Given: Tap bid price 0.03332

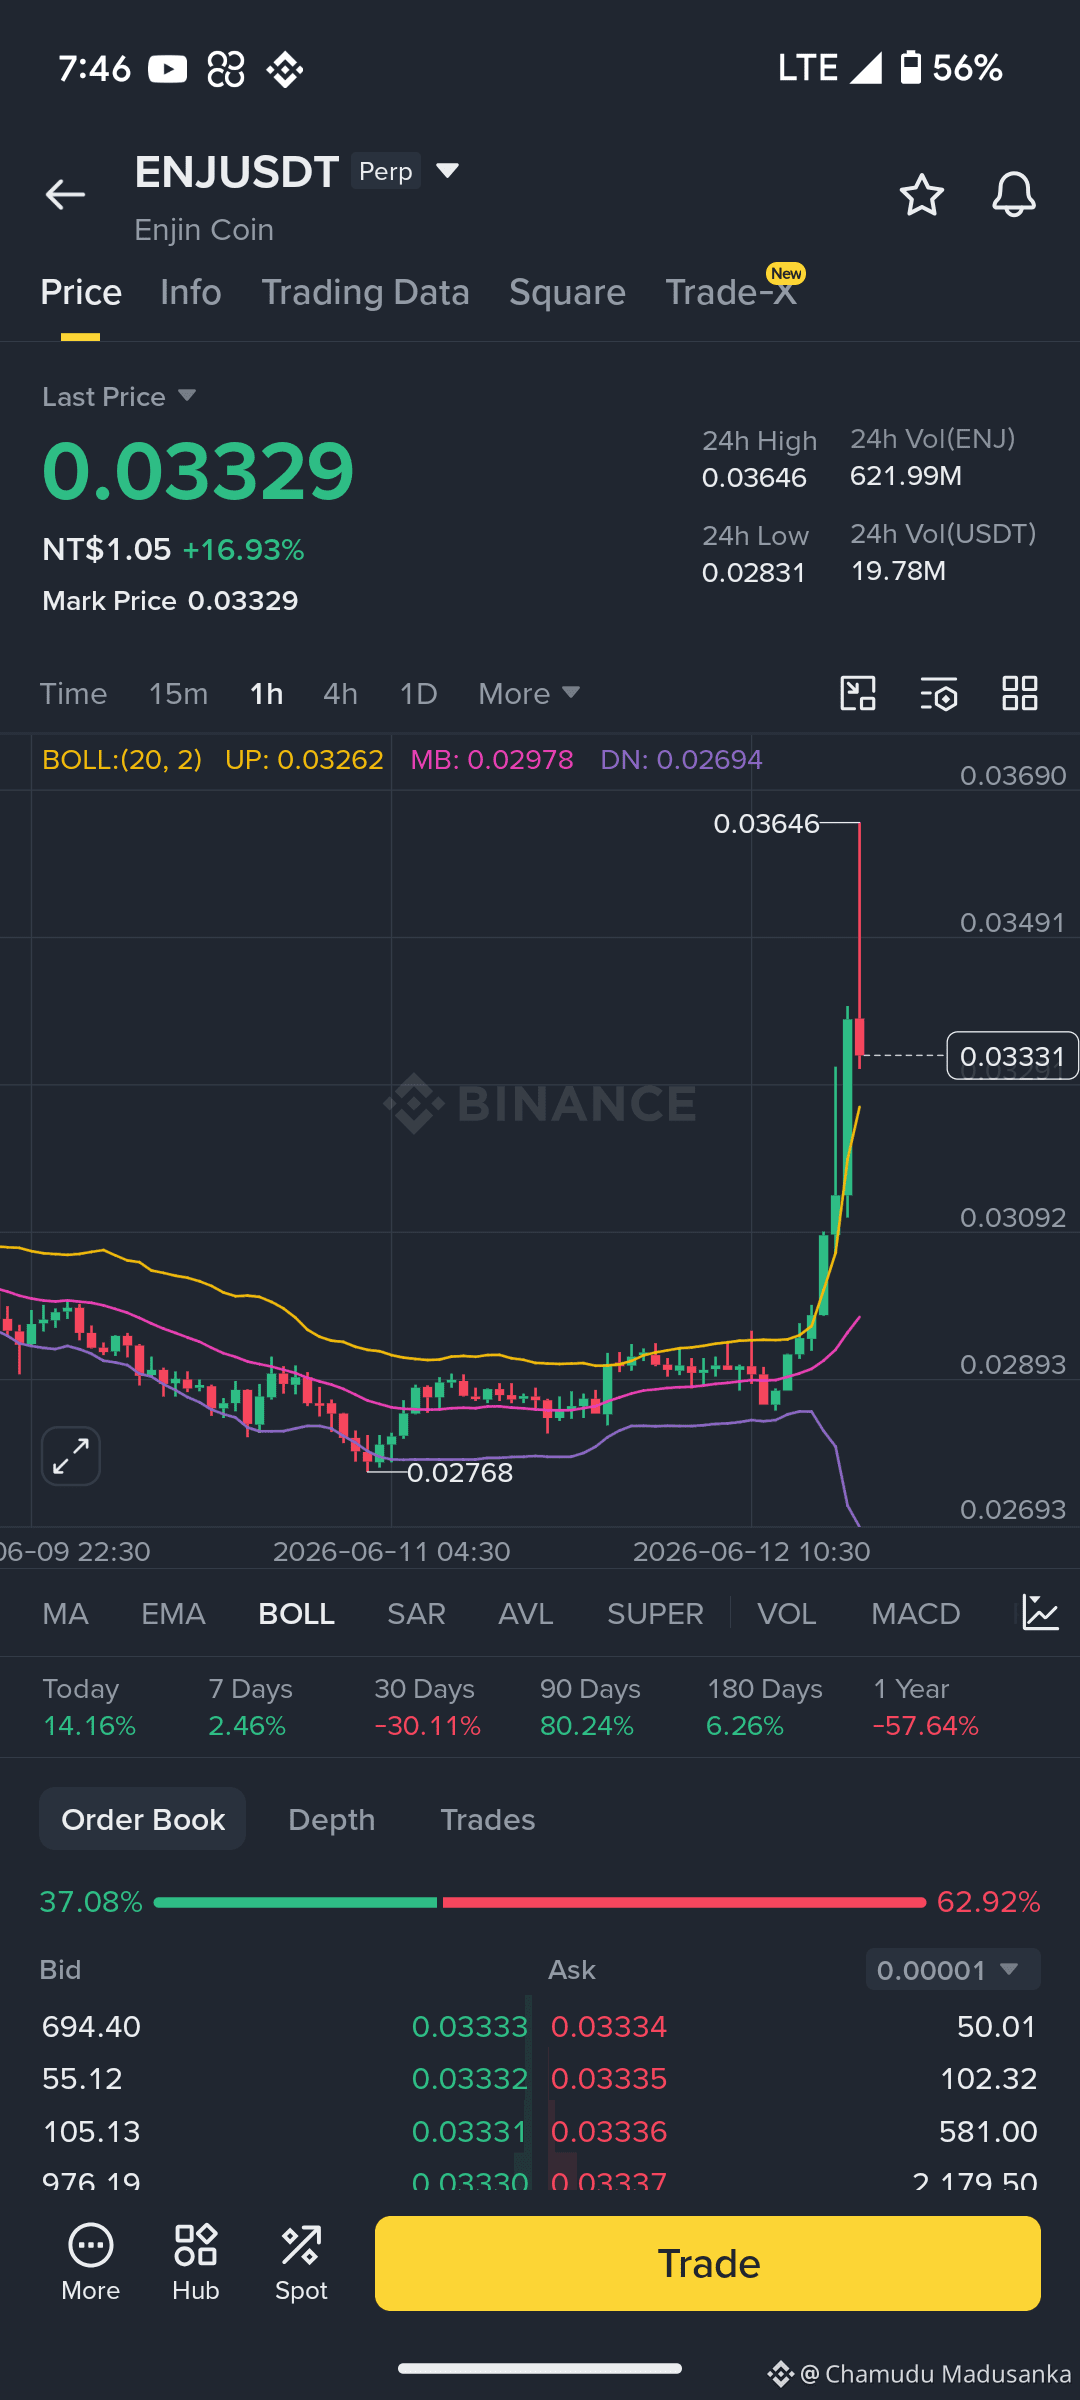Looking at the screenshot, I should 469,2078.
